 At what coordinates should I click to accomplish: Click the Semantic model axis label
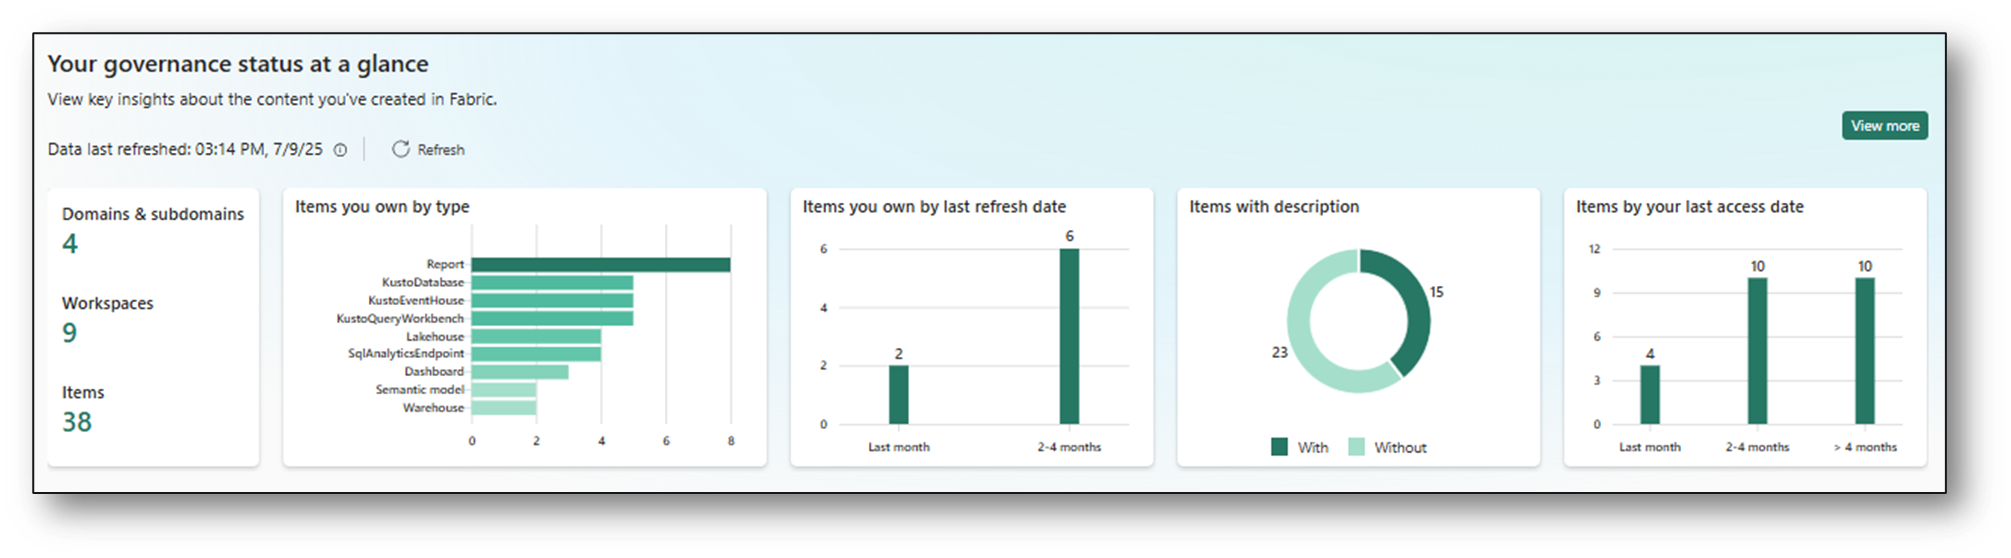(x=420, y=390)
